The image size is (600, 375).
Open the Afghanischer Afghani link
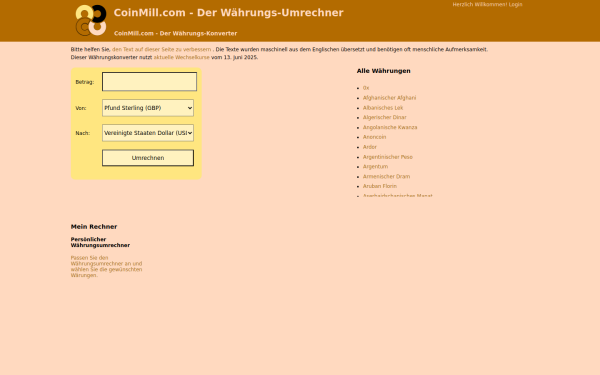389,98
